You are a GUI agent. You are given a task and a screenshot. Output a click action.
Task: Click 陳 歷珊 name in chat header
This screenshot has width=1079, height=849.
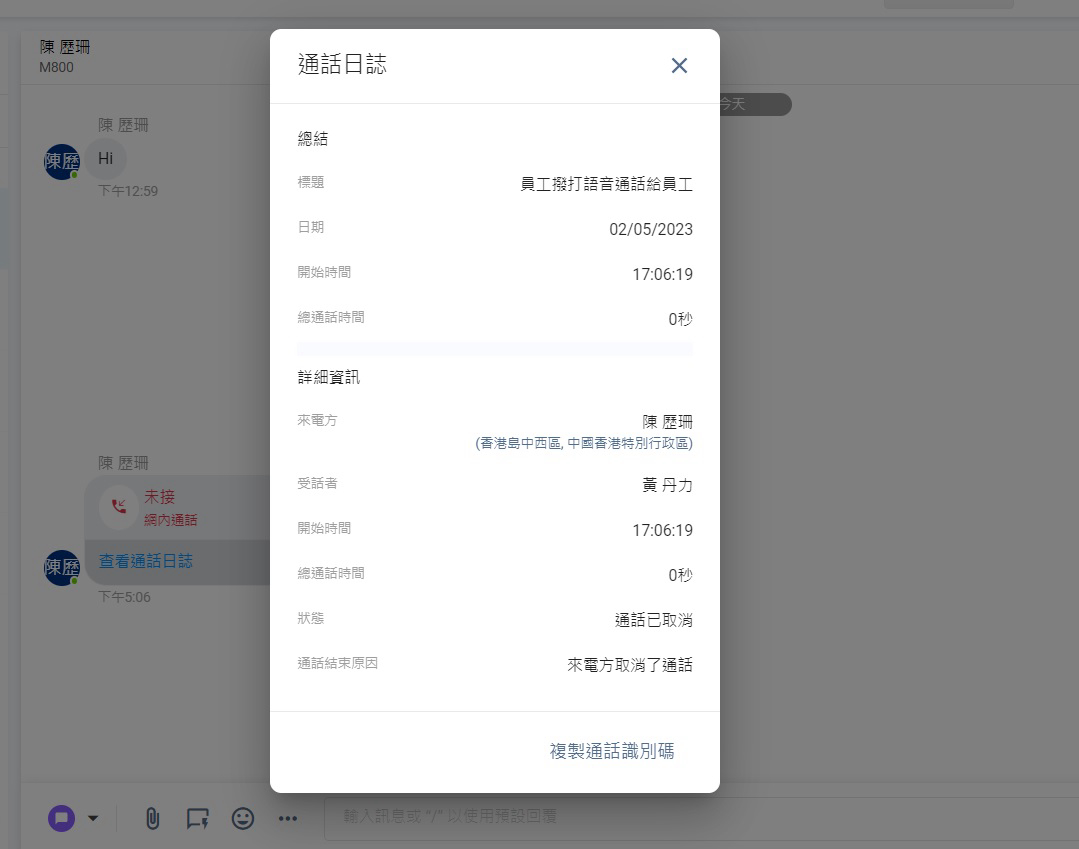pyautogui.click(x=65, y=47)
